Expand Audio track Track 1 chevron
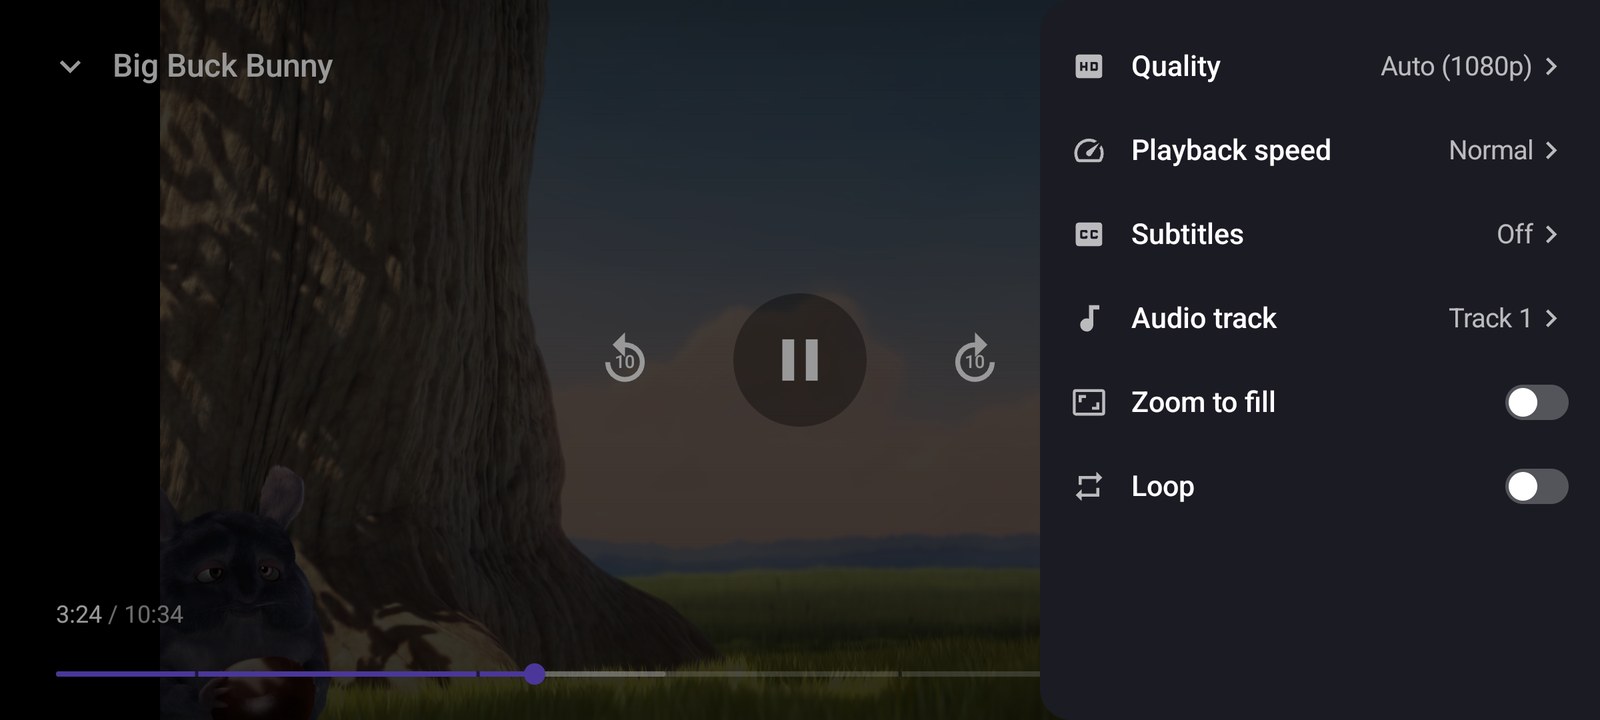Screen dimensions: 1600x720 [1551, 318]
